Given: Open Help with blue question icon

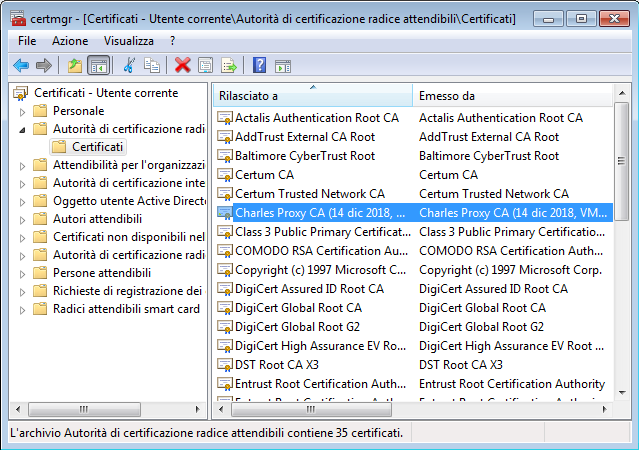Looking at the screenshot, I should 259,65.
